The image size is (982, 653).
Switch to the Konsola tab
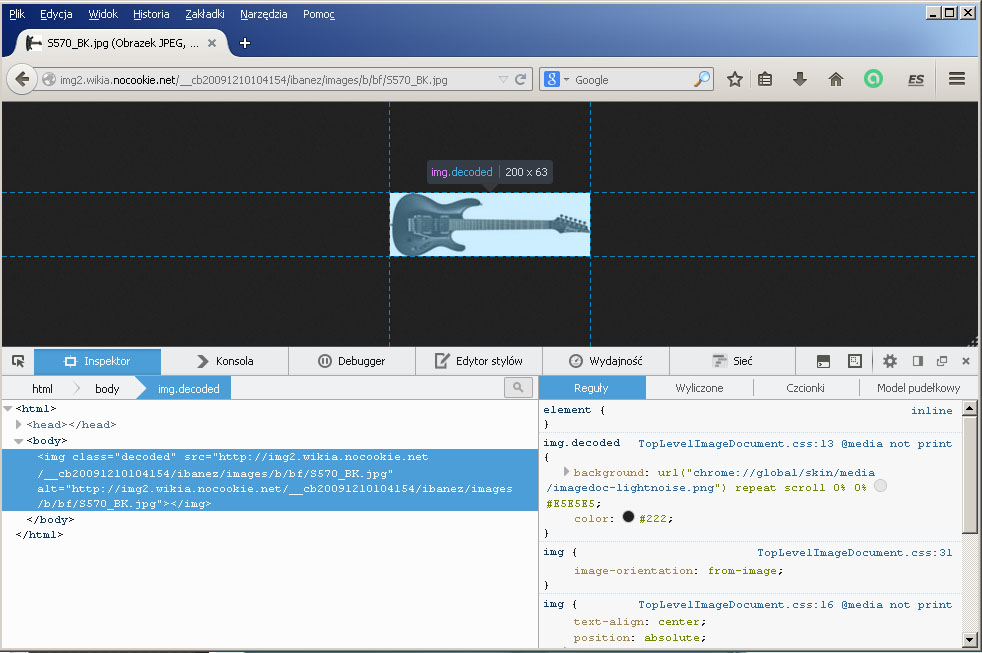[224, 361]
